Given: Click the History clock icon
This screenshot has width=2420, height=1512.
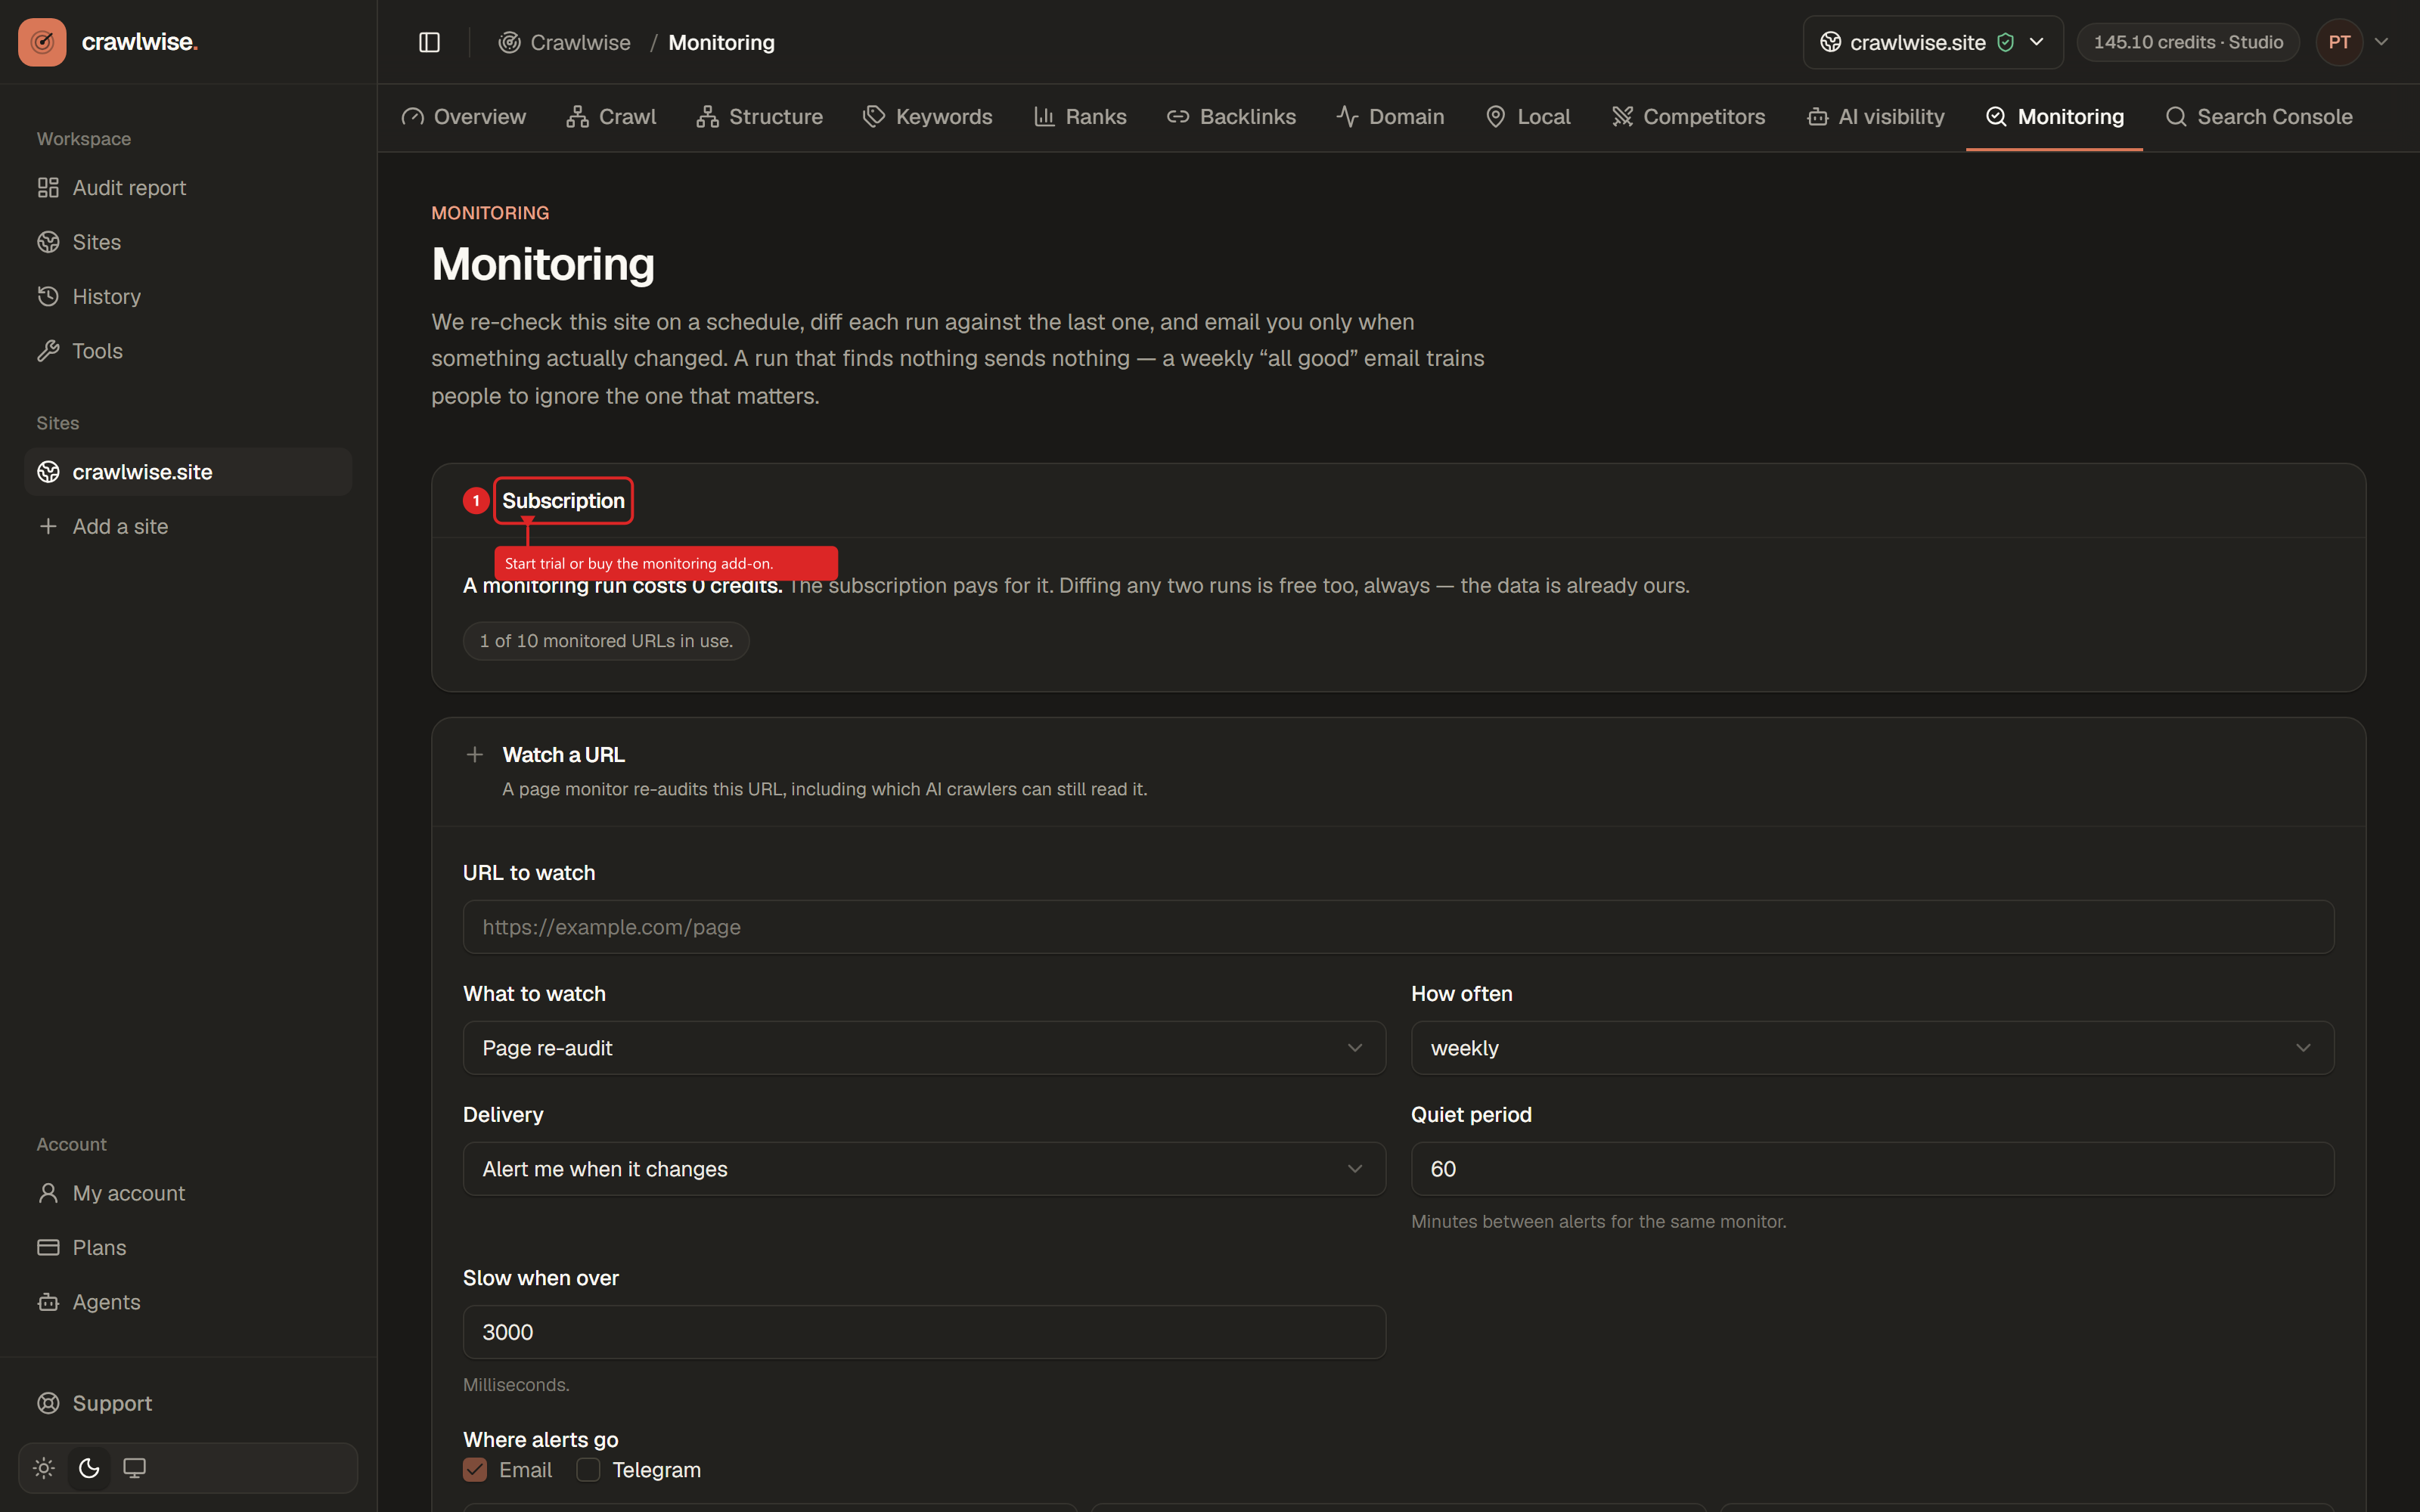Looking at the screenshot, I should tap(48, 296).
